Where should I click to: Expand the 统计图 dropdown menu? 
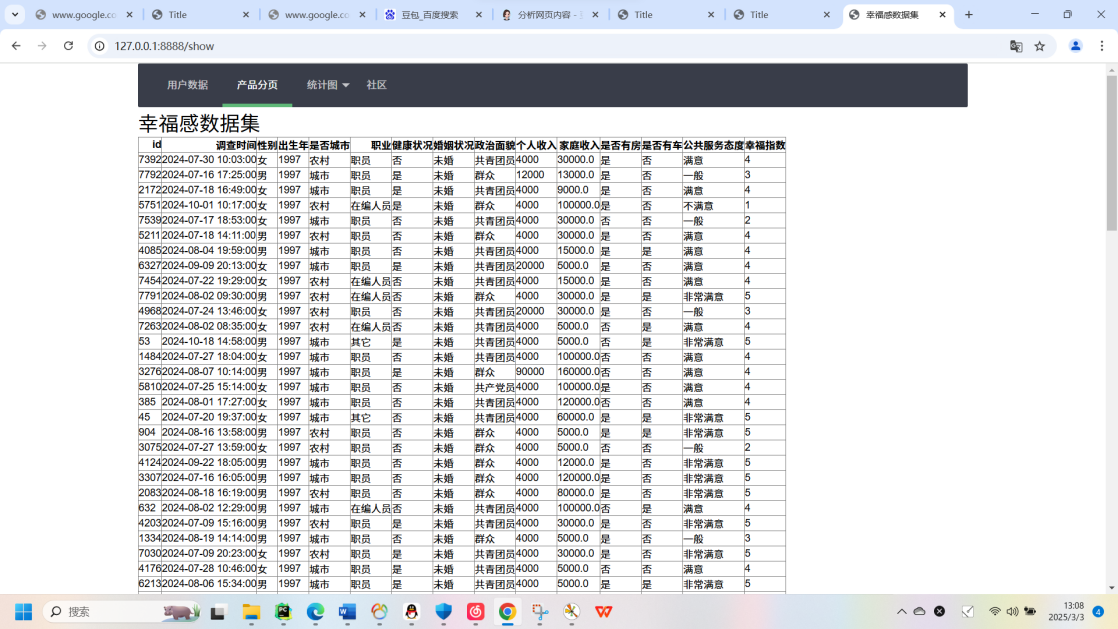pyautogui.click(x=328, y=85)
